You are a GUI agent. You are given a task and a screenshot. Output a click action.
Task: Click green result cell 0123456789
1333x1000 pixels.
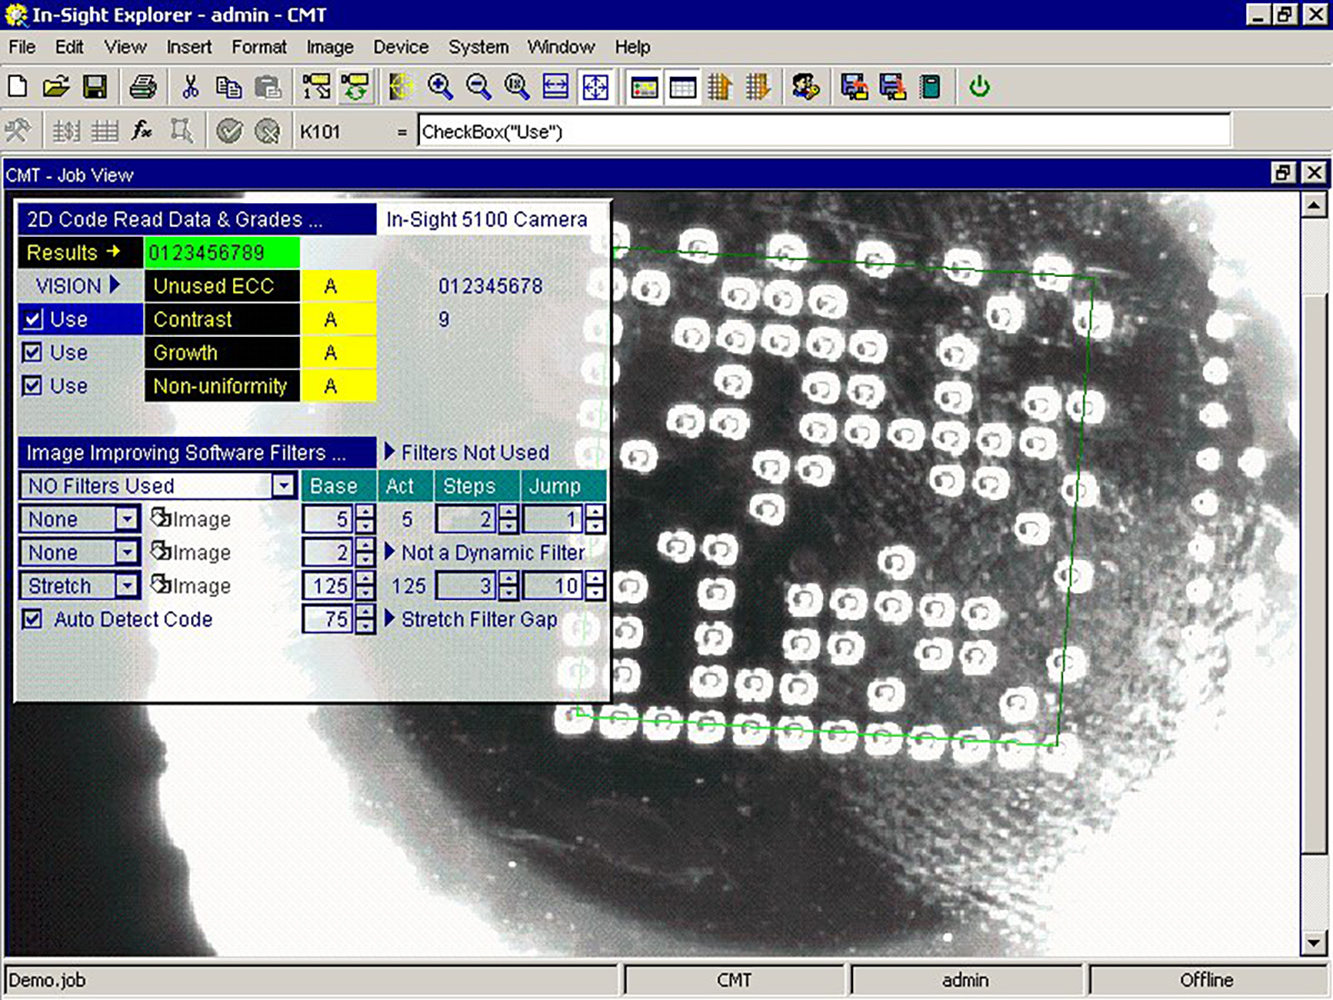[x=222, y=253]
